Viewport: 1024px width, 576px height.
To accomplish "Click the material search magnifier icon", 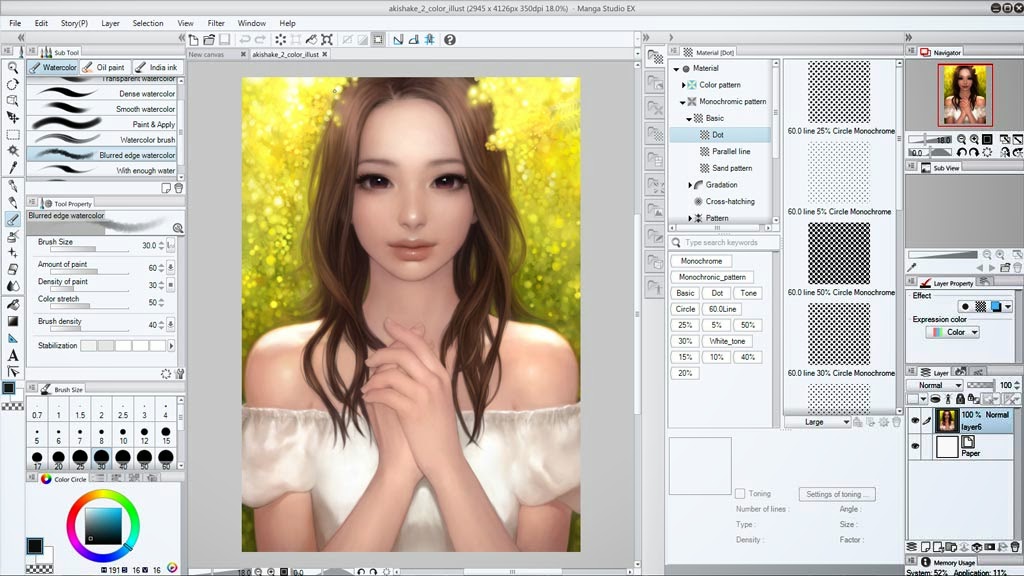I will point(677,242).
